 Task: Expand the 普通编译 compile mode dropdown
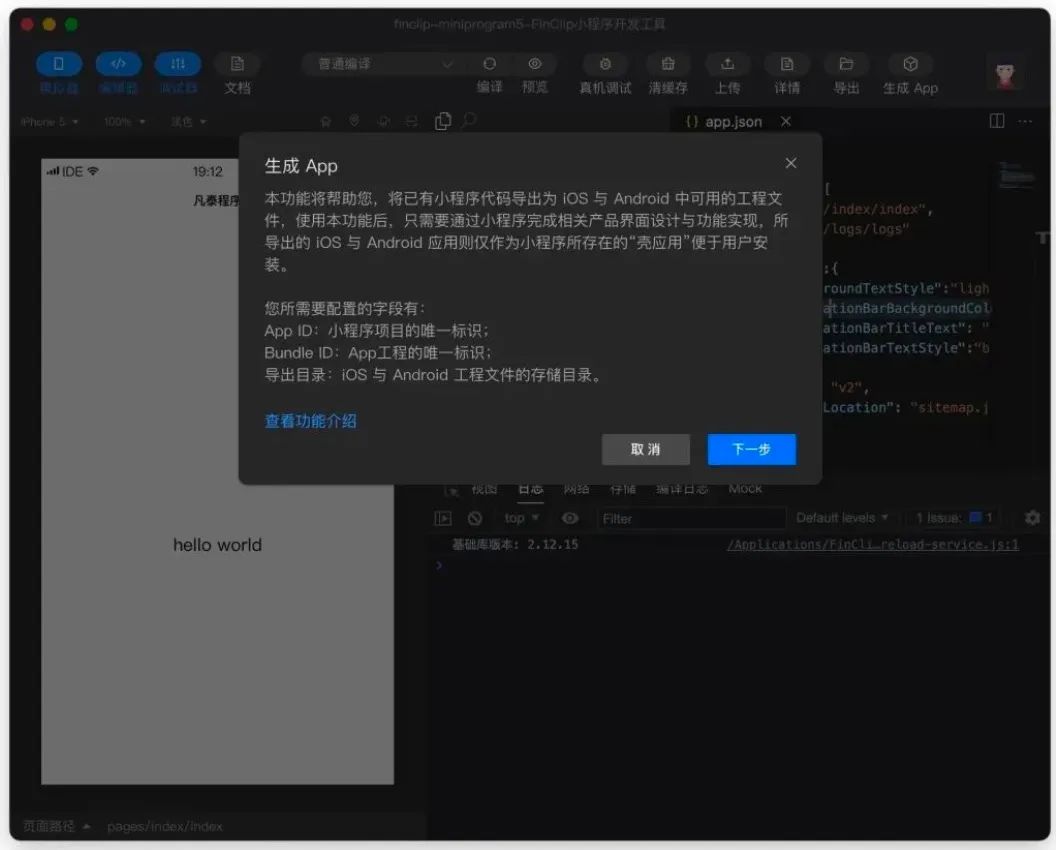(x=386, y=64)
